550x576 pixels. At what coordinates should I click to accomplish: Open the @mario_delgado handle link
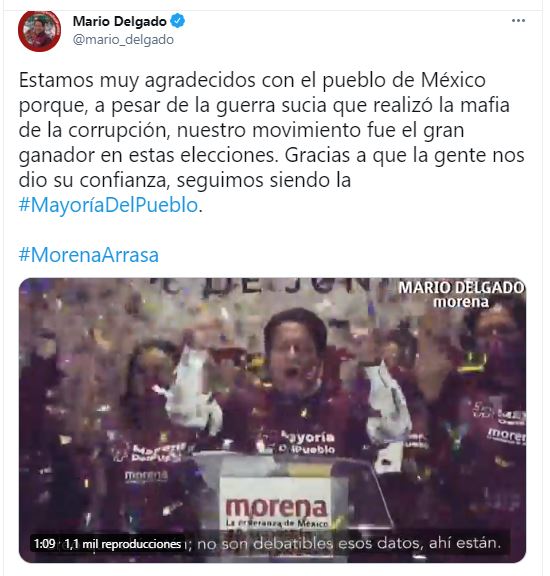[123, 40]
